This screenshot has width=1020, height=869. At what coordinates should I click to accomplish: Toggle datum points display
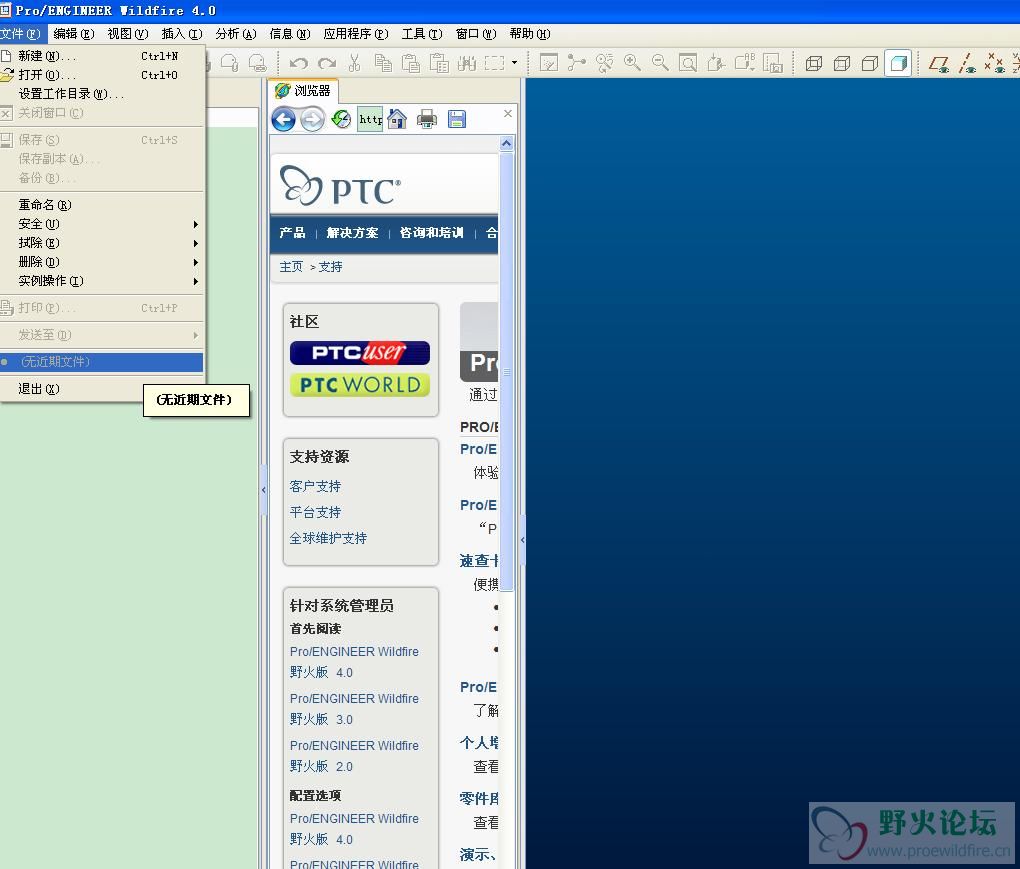[995, 63]
